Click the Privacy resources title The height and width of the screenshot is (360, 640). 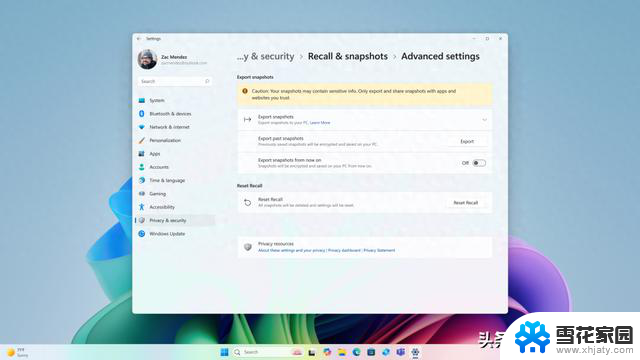pos(276,244)
